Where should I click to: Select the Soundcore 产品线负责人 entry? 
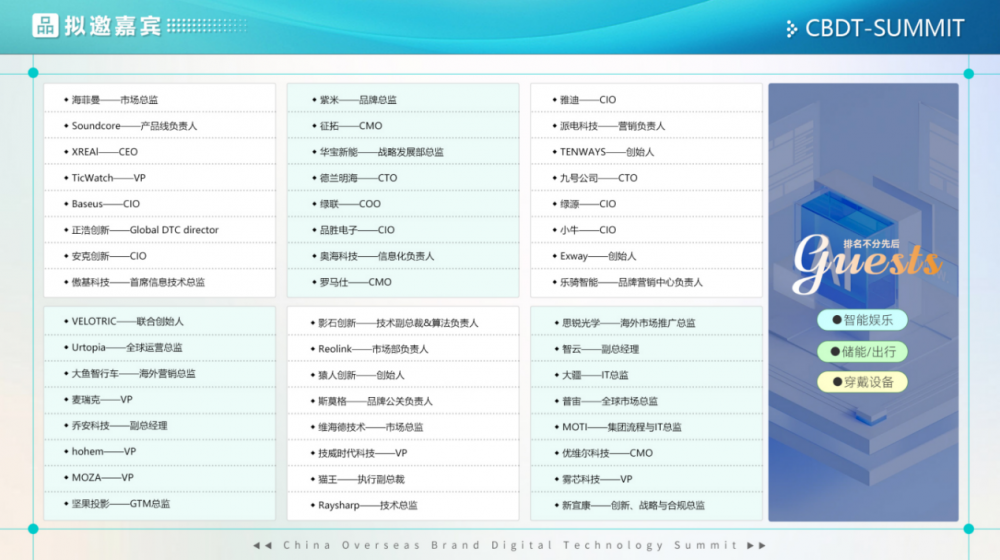click(x=134, y=126)
